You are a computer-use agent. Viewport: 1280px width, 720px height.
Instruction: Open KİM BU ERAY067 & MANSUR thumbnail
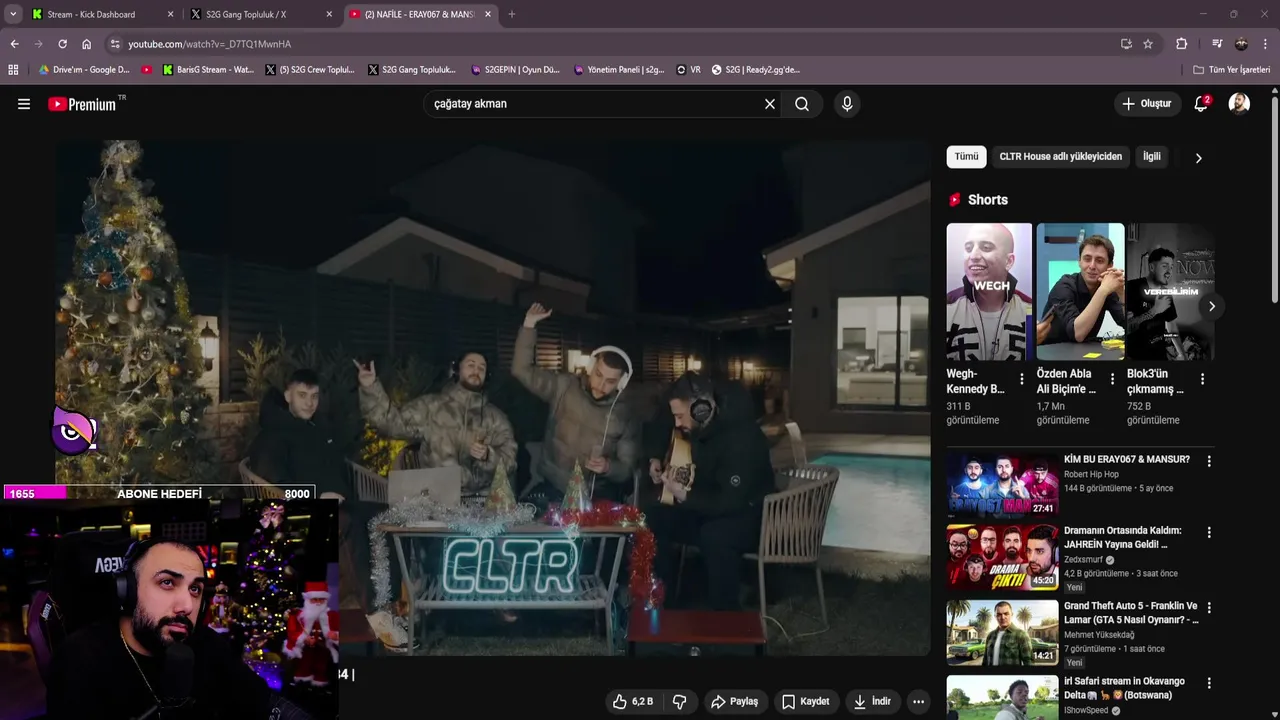coord(1002,484)
